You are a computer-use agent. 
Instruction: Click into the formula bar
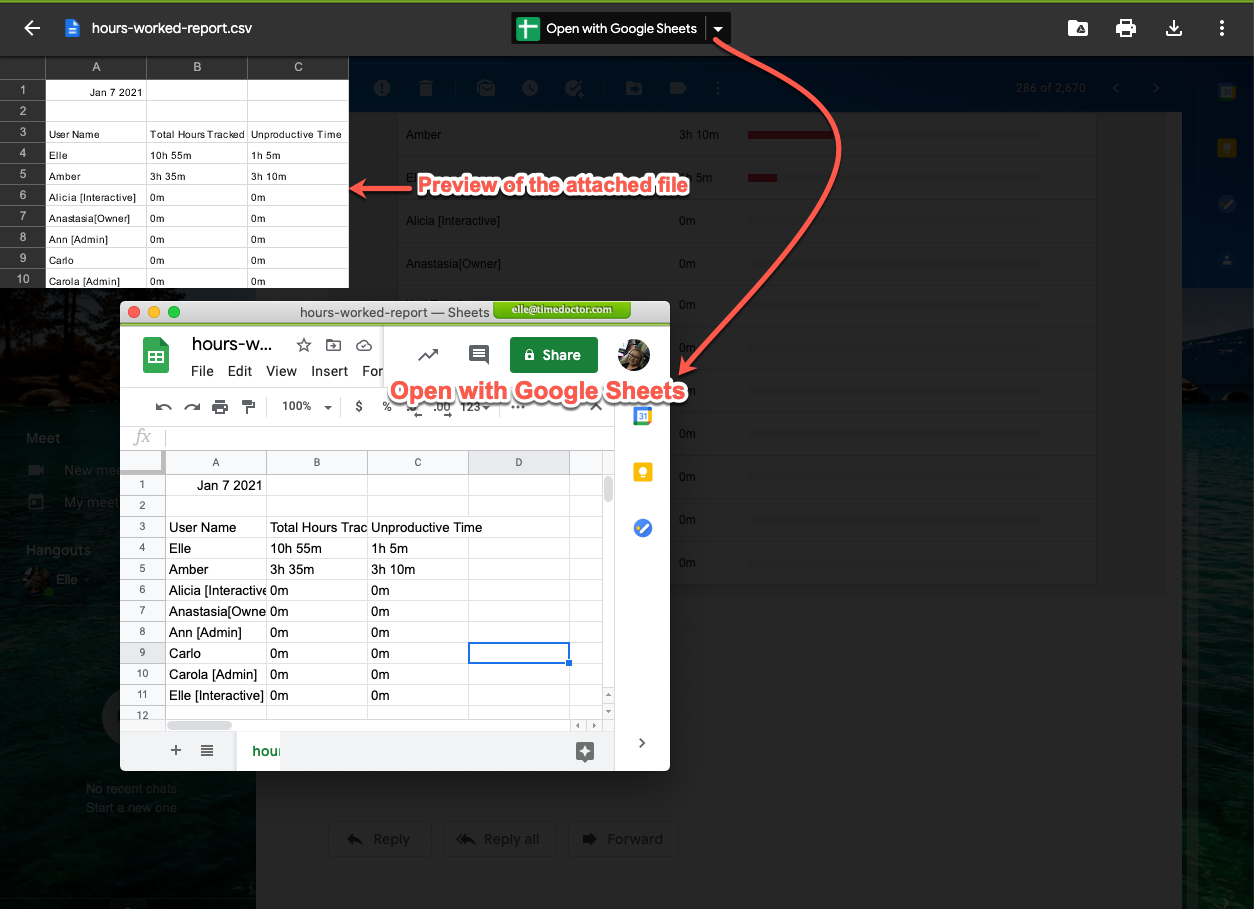tap(390, 437)
